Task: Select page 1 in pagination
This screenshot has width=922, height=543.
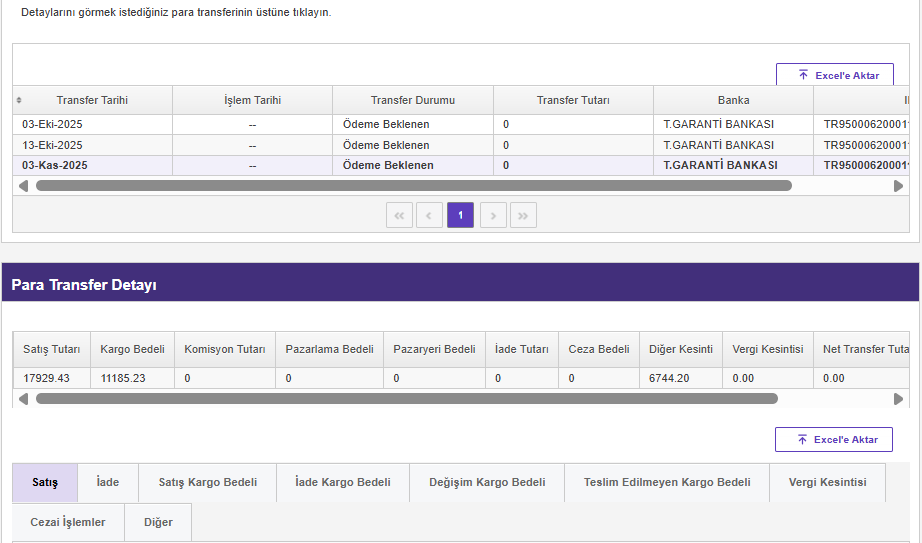Action: [x=461, y=215]
